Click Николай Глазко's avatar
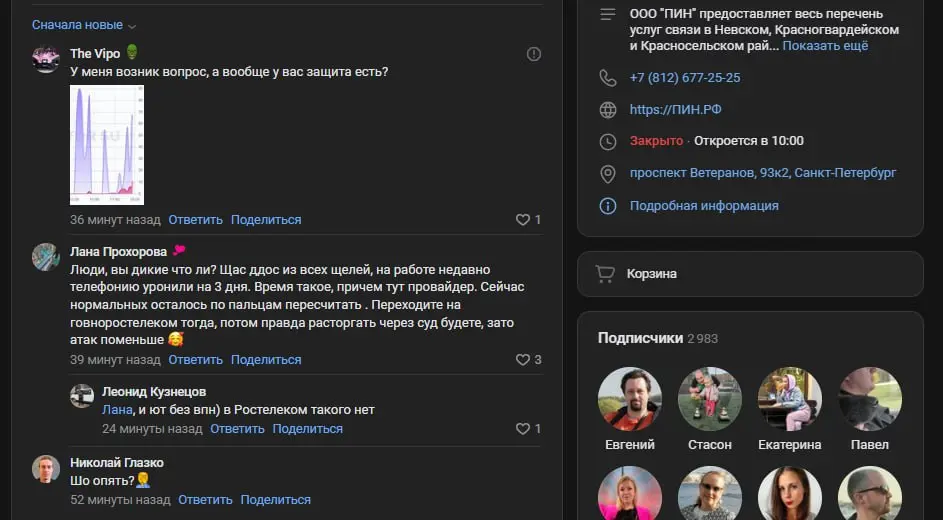The width and height of the screenshot is (943, 520). pos(46,469)
